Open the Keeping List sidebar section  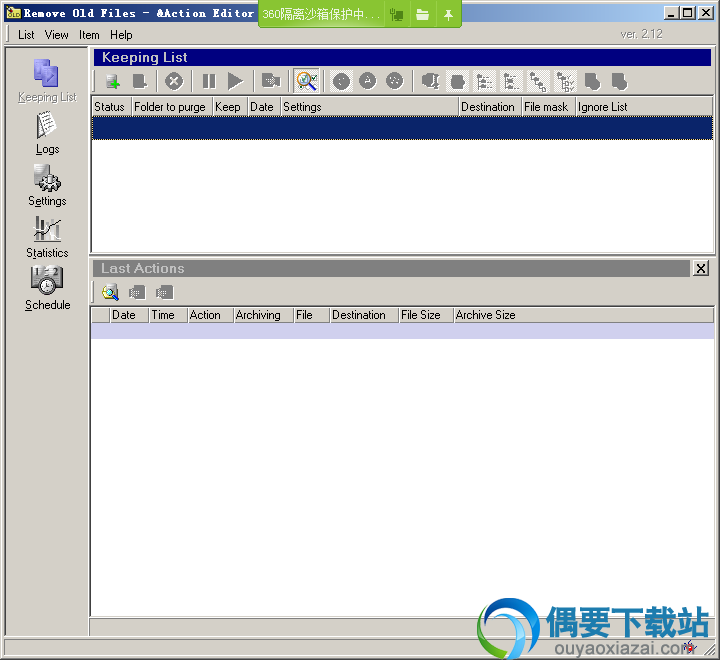47,81
